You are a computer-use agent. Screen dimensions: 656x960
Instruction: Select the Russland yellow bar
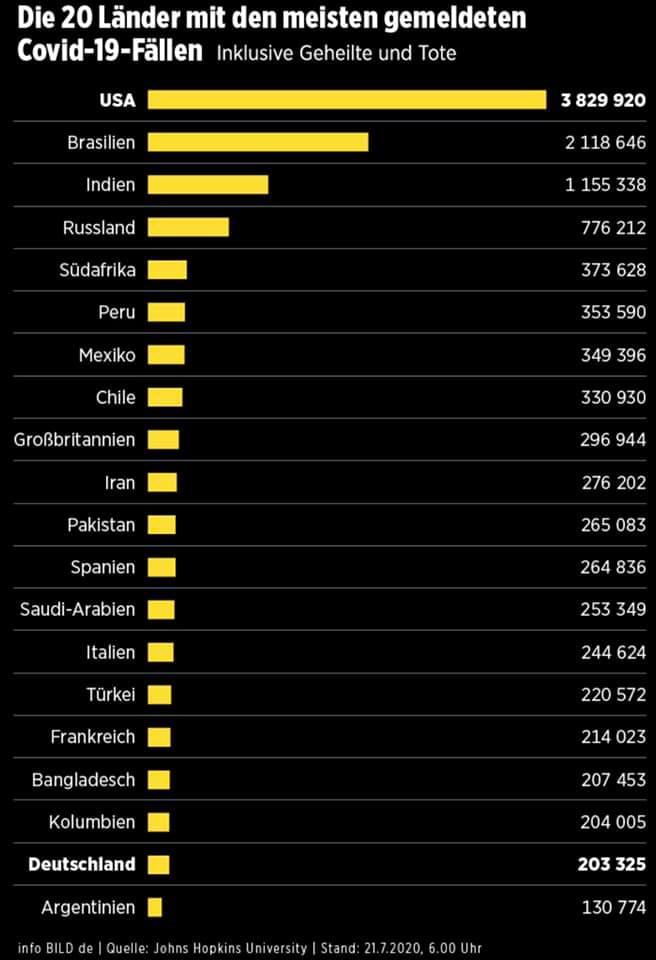[x=188, y=227]
